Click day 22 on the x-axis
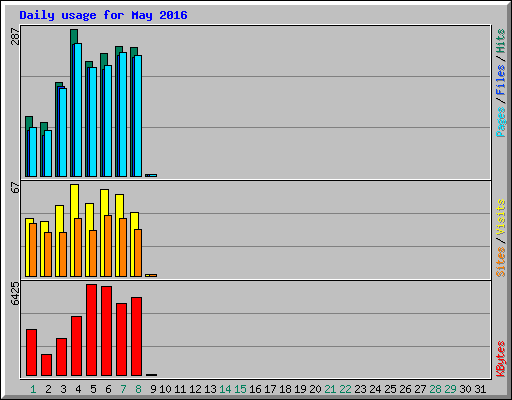This screenshot has width=512, height=400. click(345, 389)
